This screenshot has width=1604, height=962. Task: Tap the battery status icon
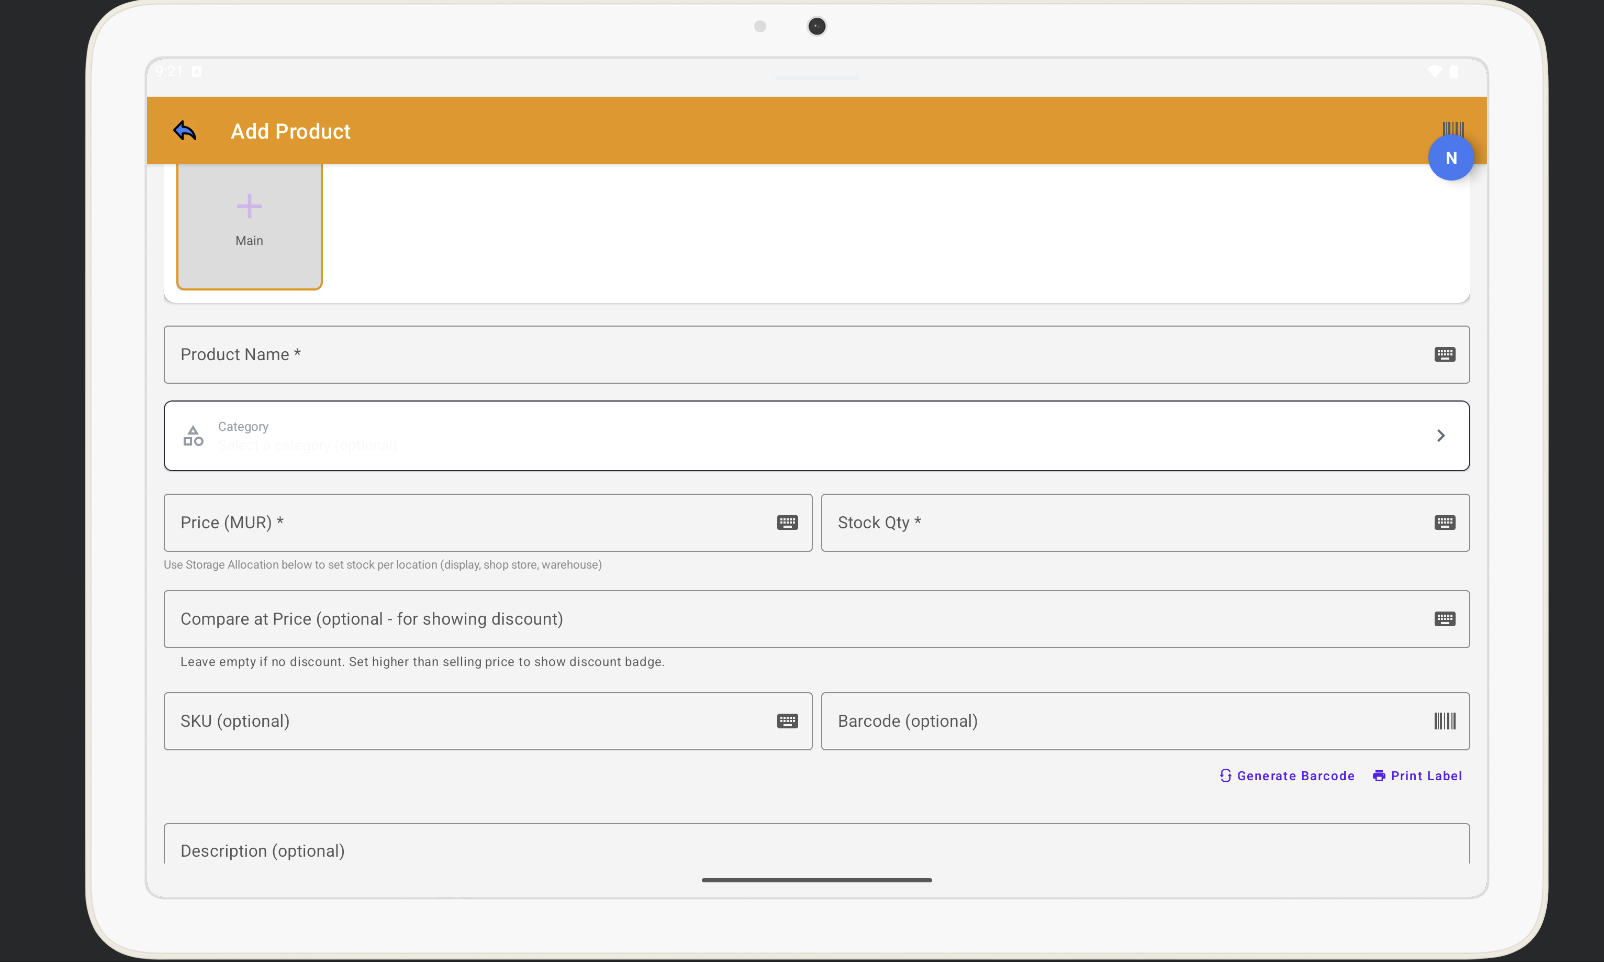coord(1454,72)
